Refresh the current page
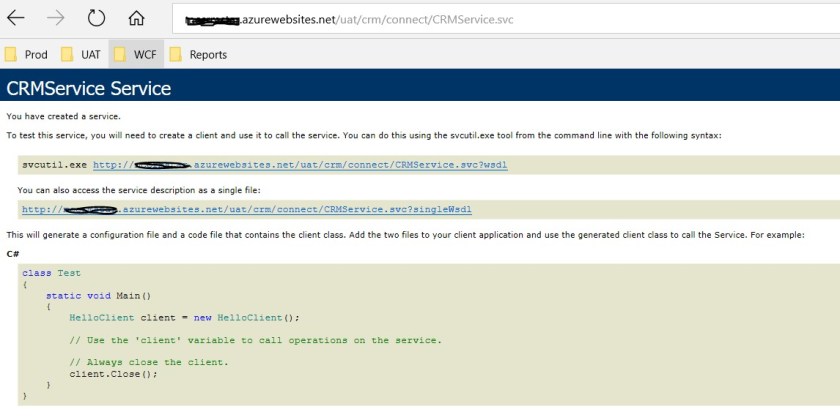 pyautogui.click(x=96, y=19)
